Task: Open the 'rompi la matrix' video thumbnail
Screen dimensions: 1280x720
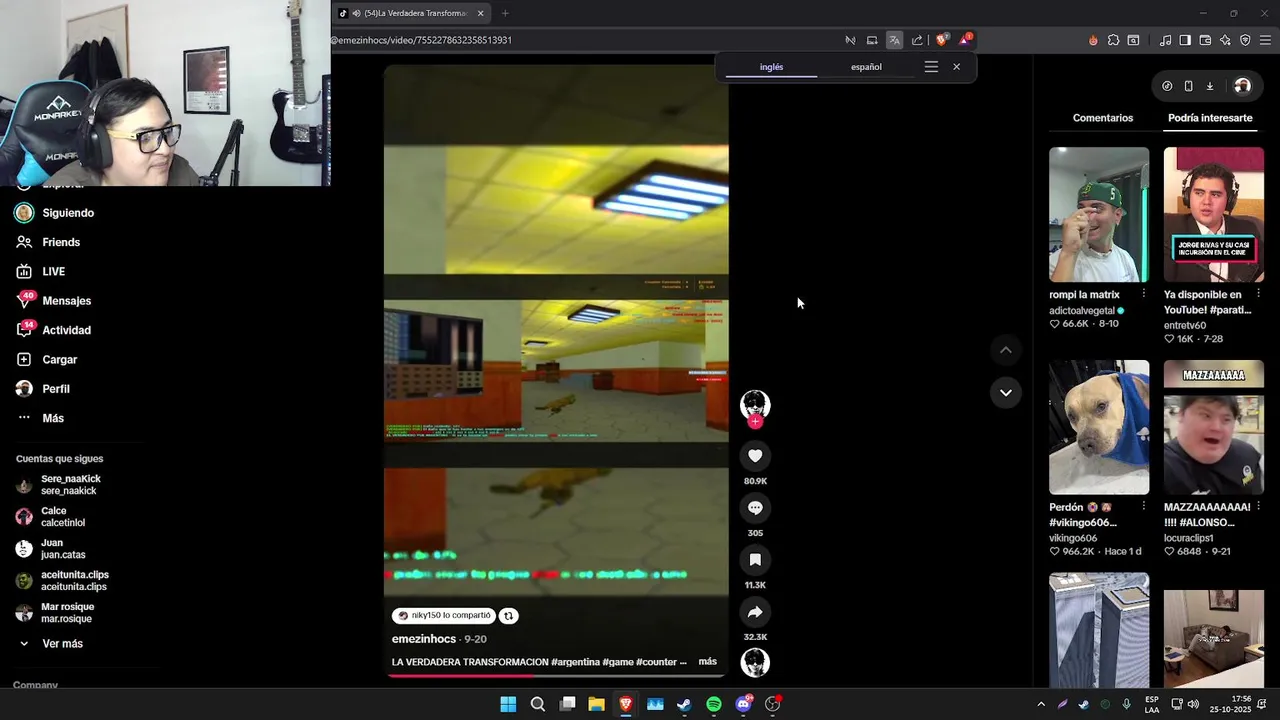Action: coord(1099,215)
